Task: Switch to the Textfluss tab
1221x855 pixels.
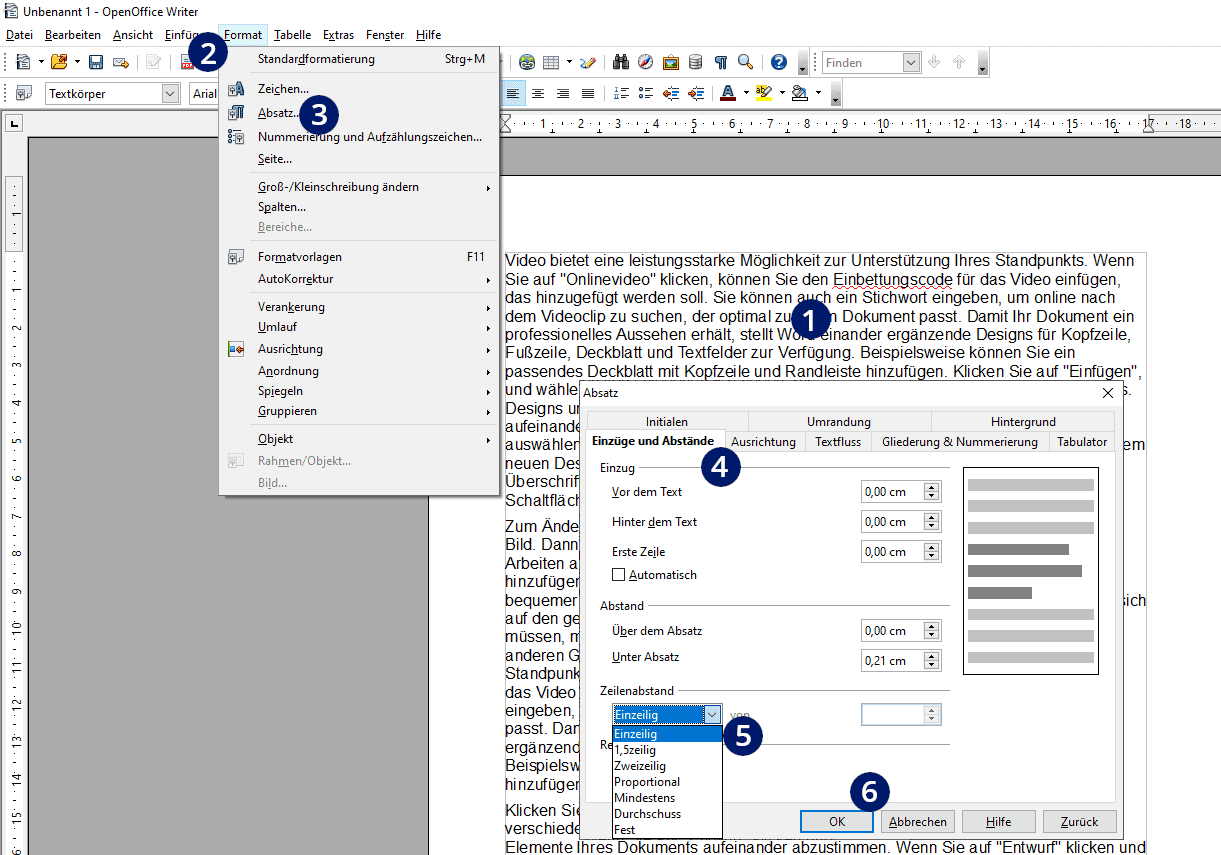Action: [x=837, y=441]
